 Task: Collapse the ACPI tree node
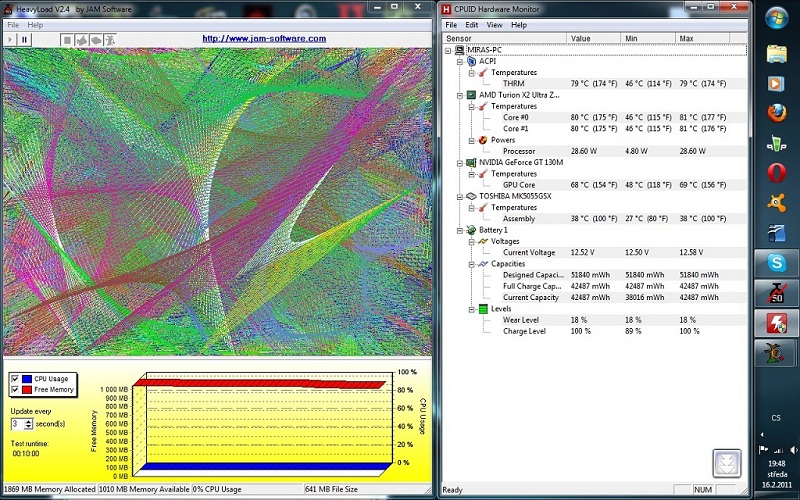(459, 60)
